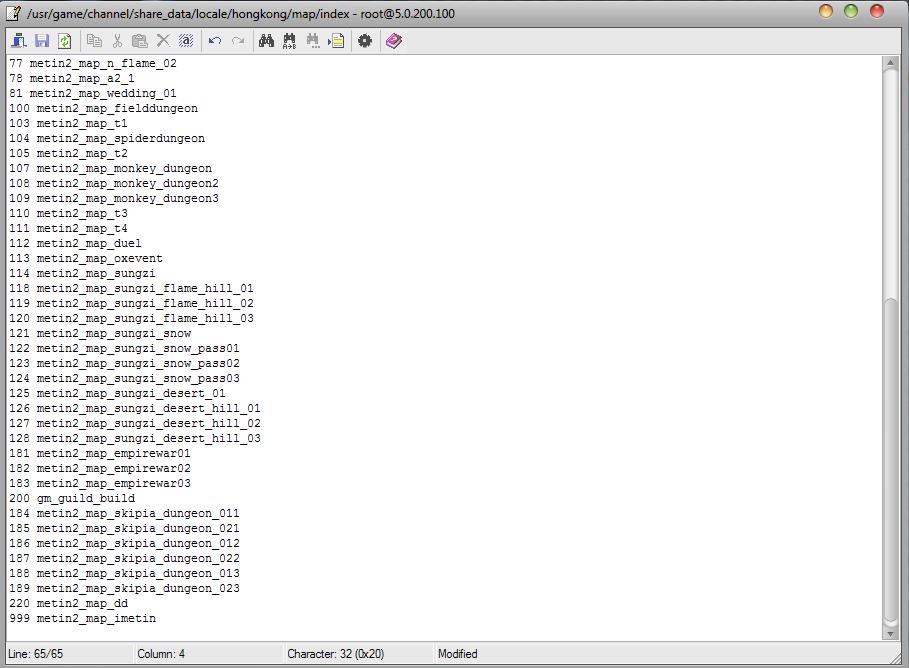Click line '123 metin2_map_sungzi_snow_pass02'
The width and height of the screenshot is (909, 668).
[x=124, y=364]
